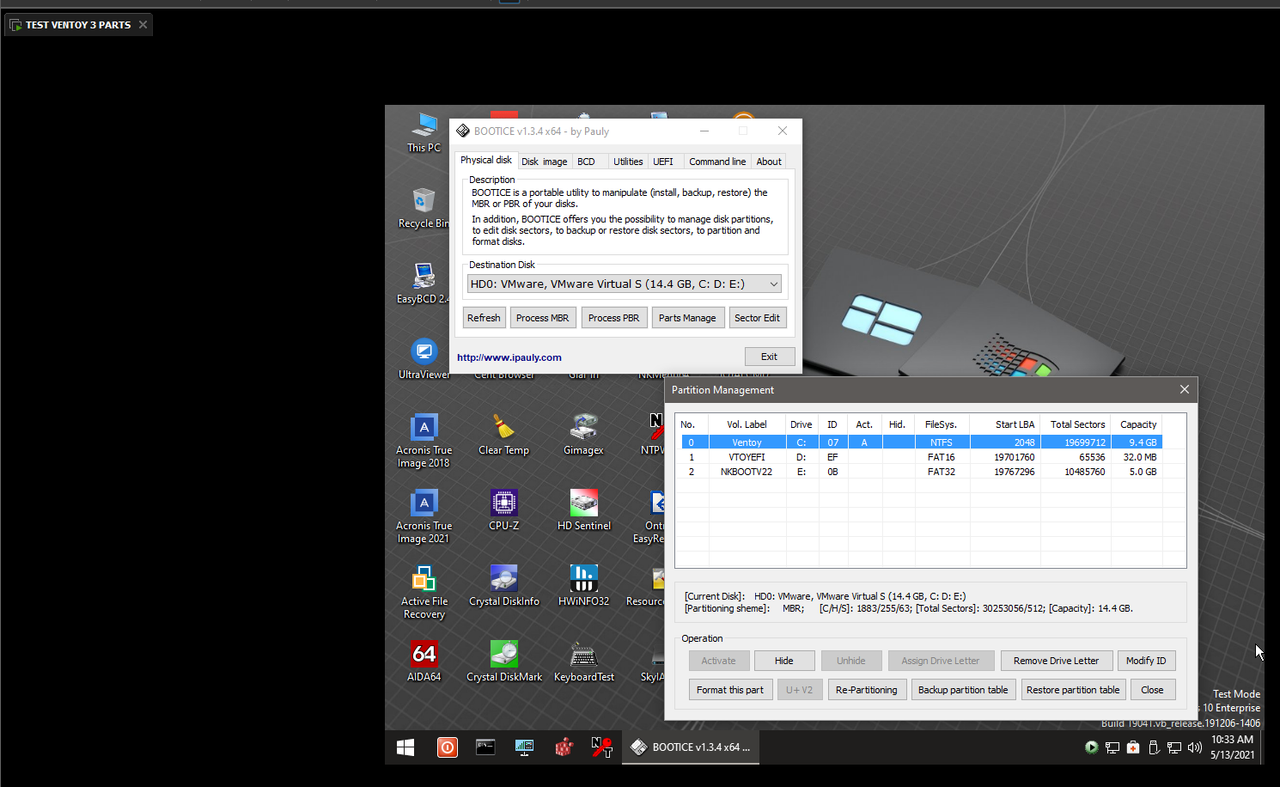Open the About tab
The image size is (1280, 787).
click(x=769, y=161)
